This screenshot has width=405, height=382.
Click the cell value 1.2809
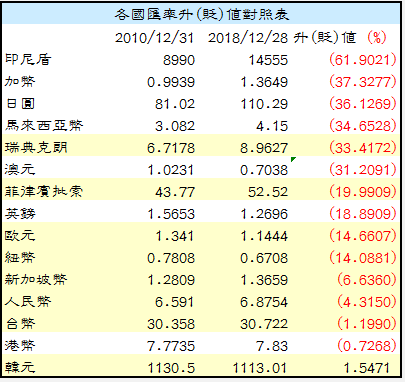pyautogui.click(x=171, y=280)
